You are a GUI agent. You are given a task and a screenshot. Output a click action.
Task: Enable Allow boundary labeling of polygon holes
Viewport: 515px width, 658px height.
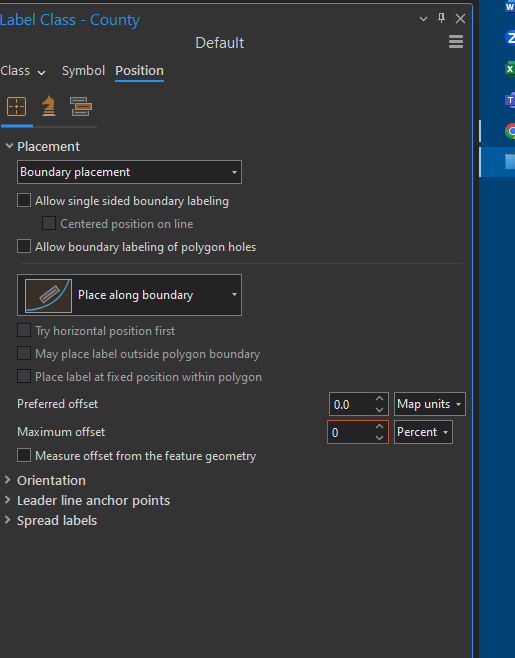(x=24, y=246)
